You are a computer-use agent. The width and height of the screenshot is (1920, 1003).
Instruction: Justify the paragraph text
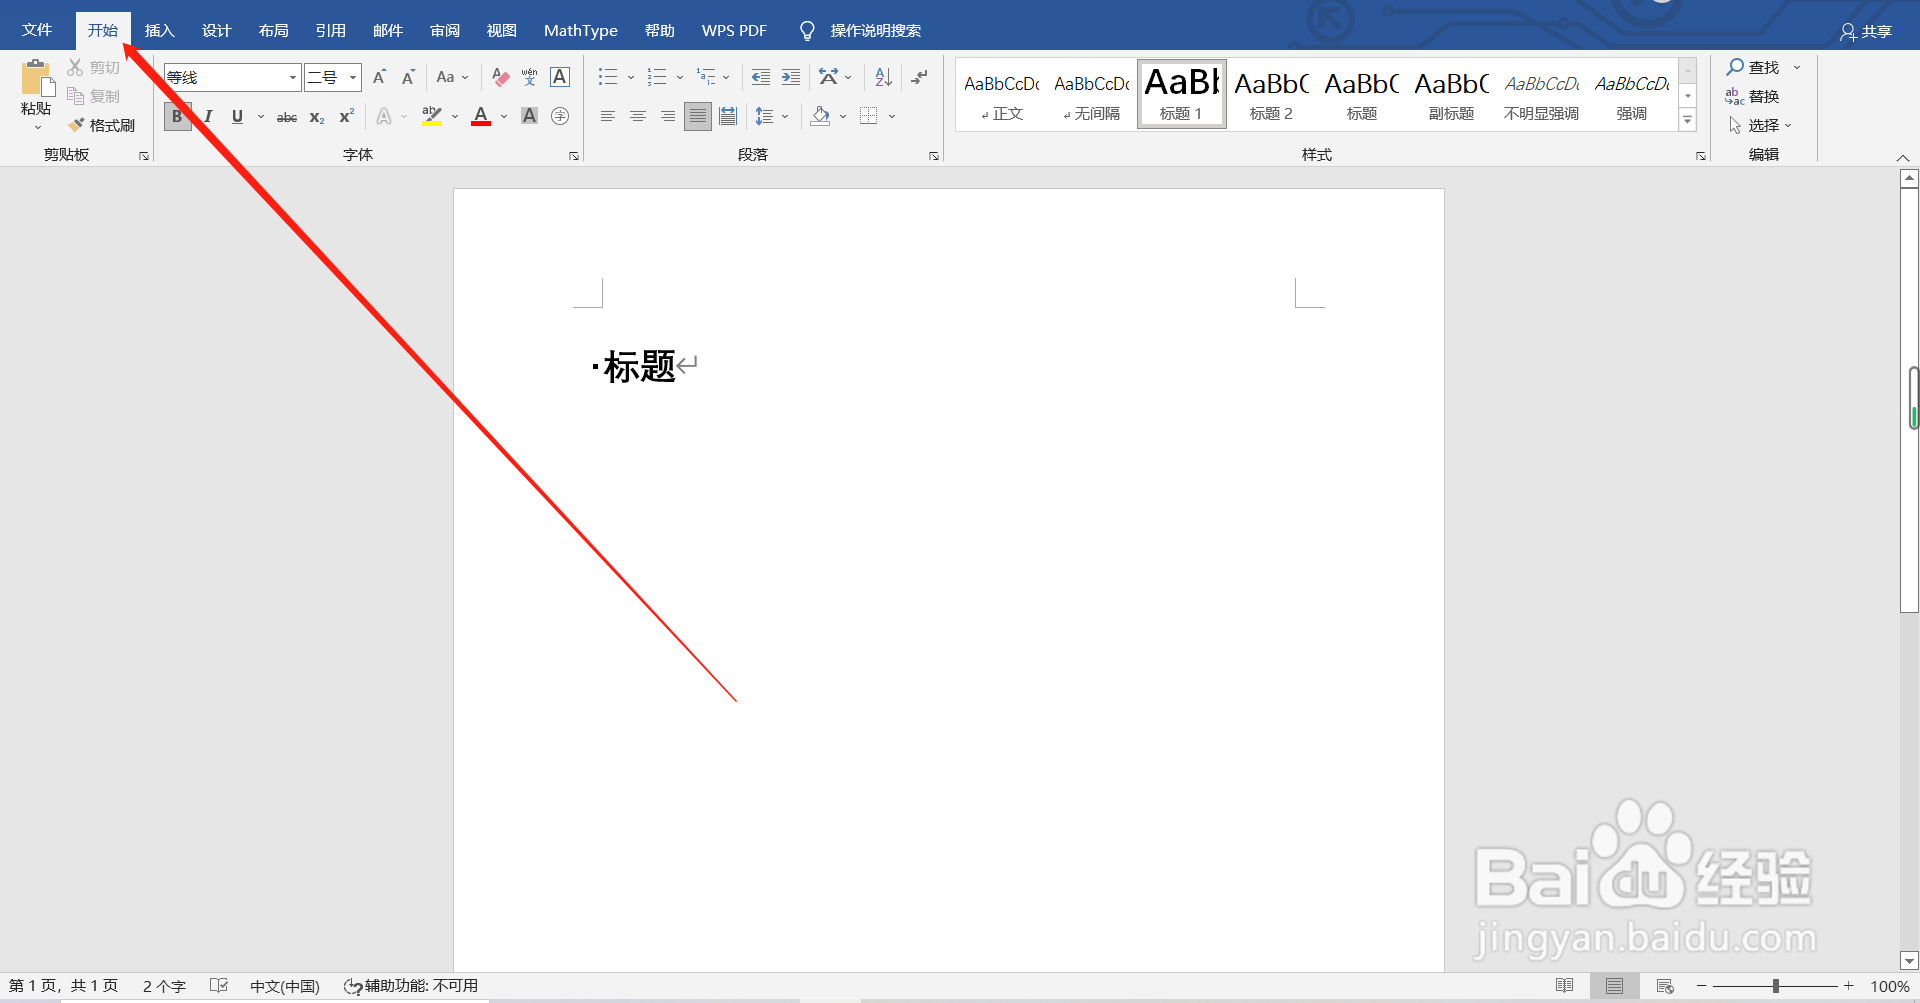pos(698,116)
